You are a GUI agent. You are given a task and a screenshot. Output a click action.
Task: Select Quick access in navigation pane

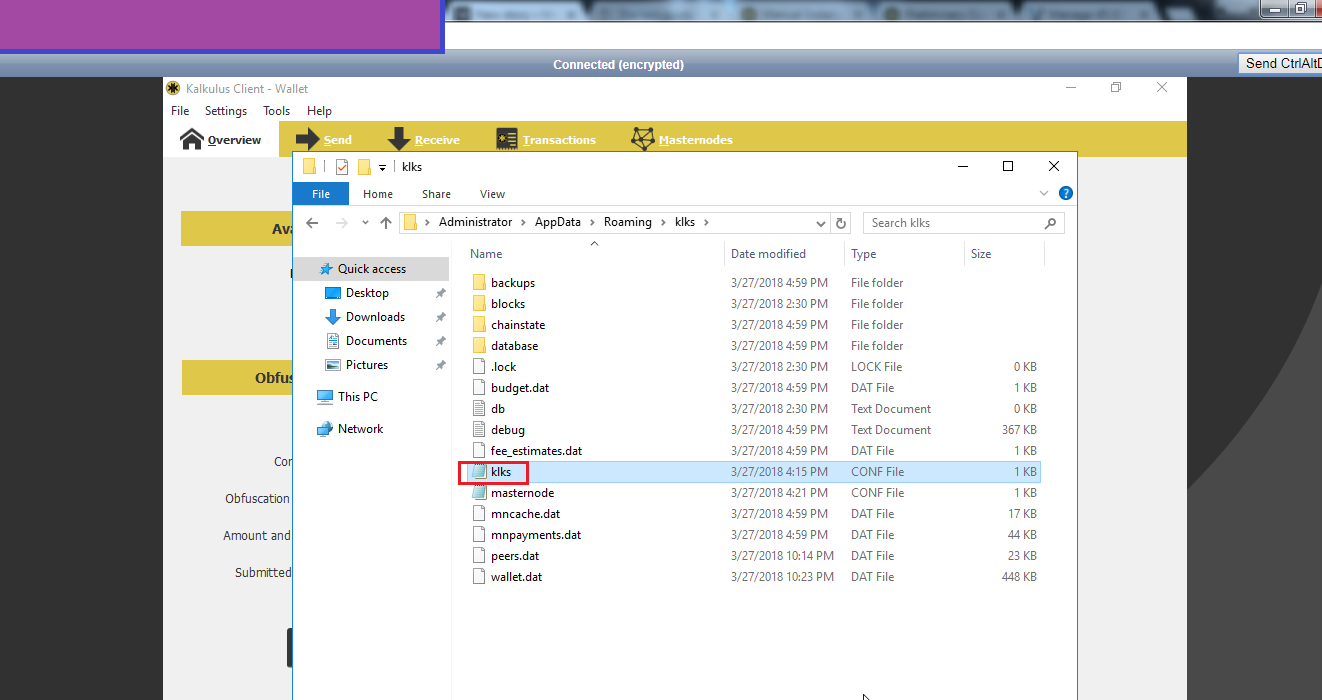point(372,269)
